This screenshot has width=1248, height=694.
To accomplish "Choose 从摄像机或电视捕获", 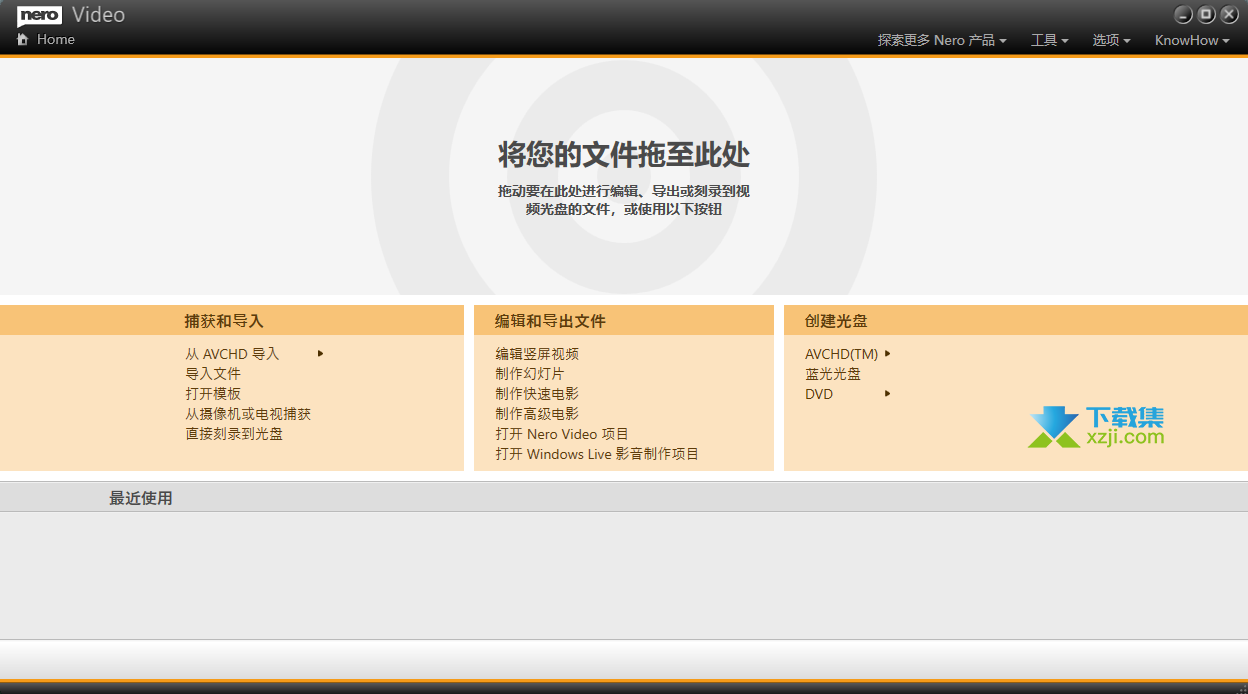I will tap(248, 414).
